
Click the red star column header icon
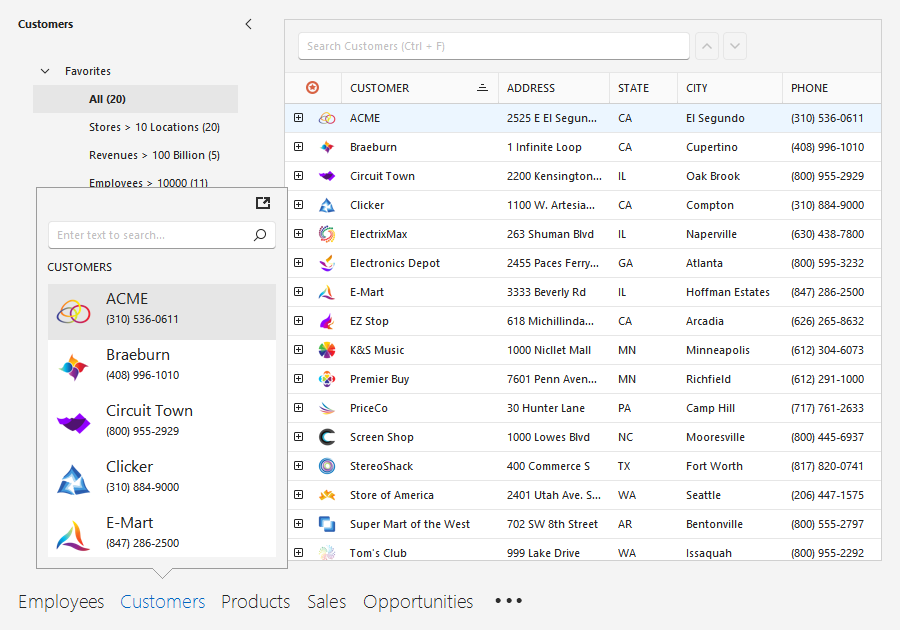point(312,88)
